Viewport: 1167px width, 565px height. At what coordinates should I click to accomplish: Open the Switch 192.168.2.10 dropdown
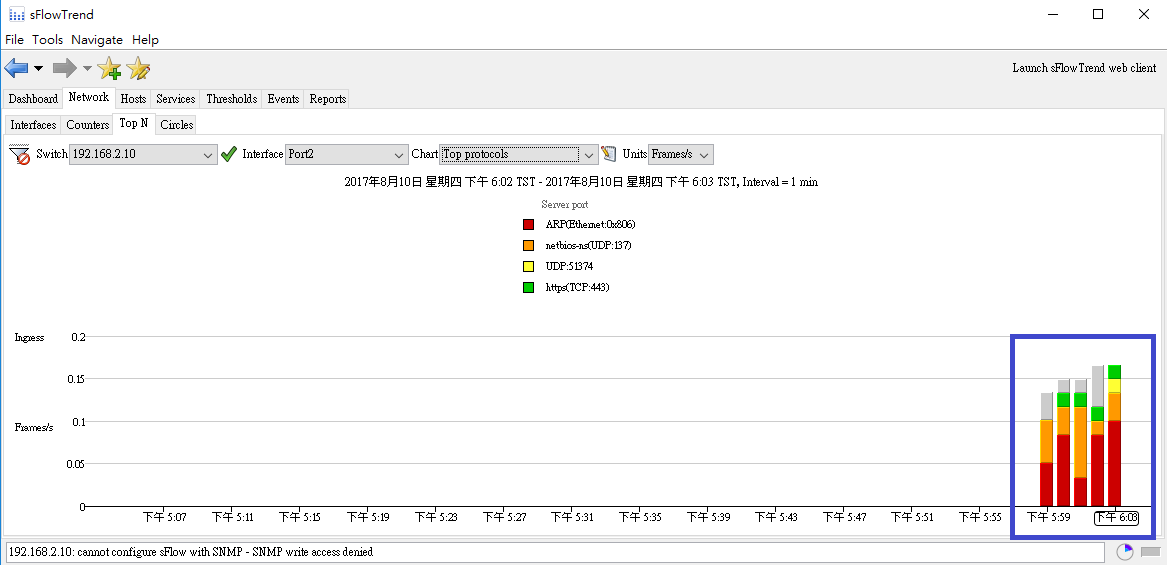click(143, 154)
